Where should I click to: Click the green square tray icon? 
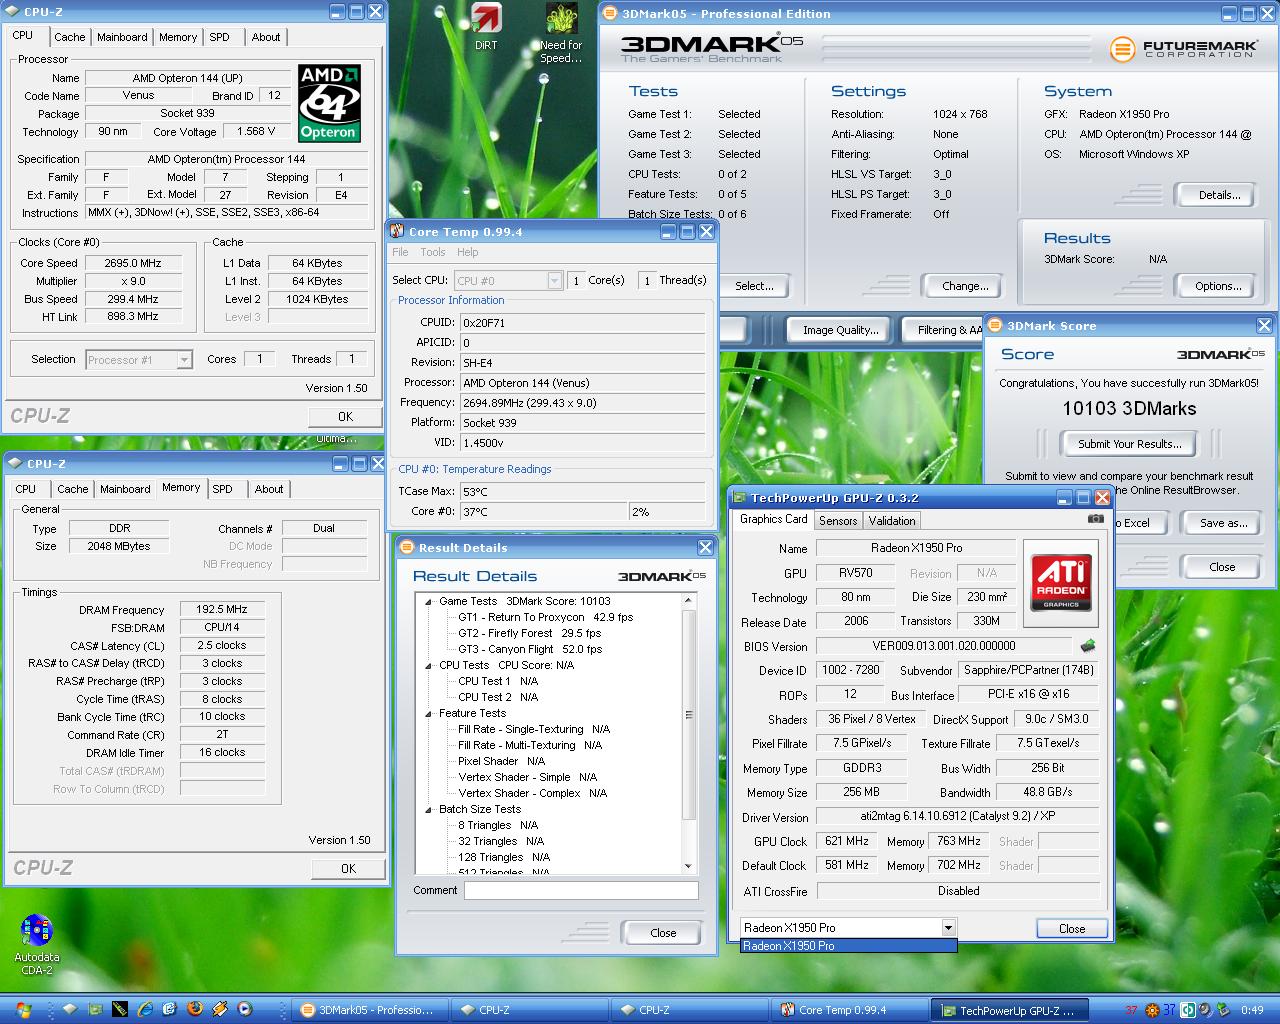tap(1188, 1010)
